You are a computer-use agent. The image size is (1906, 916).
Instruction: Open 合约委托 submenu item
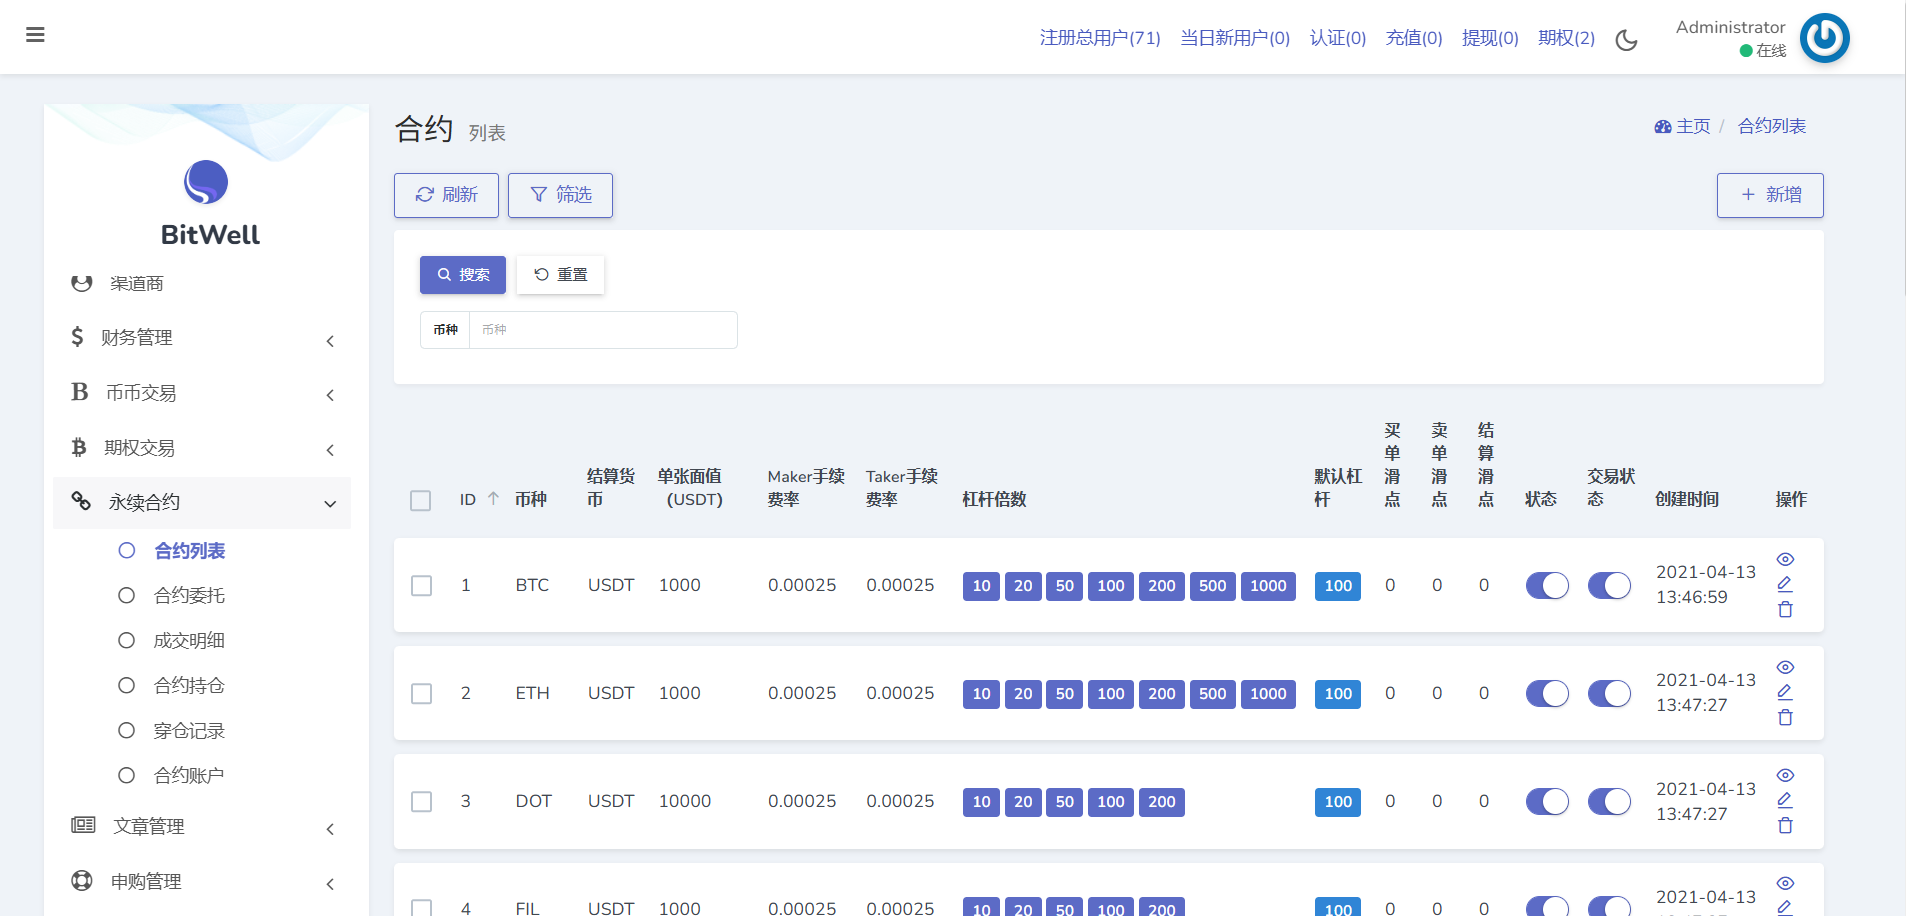(189, 596)
